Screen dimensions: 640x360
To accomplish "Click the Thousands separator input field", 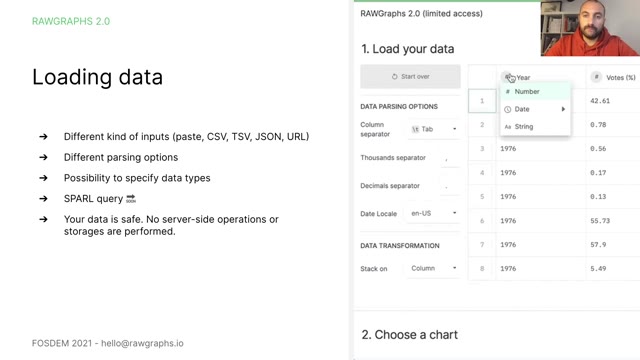I will coord(451,158).
